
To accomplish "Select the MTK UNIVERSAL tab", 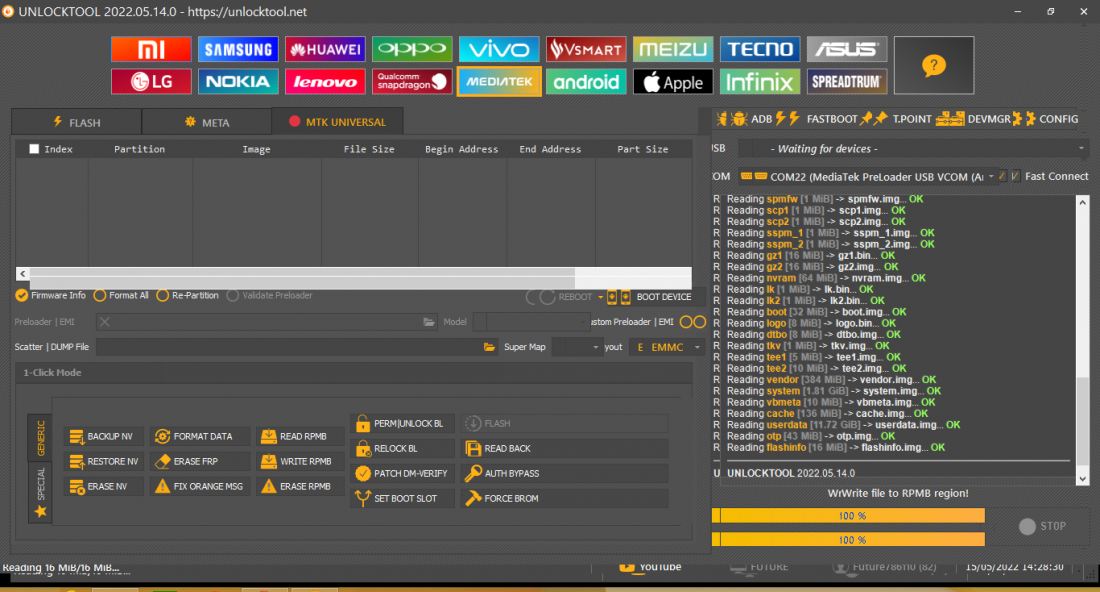I will (x=337, y=121).
